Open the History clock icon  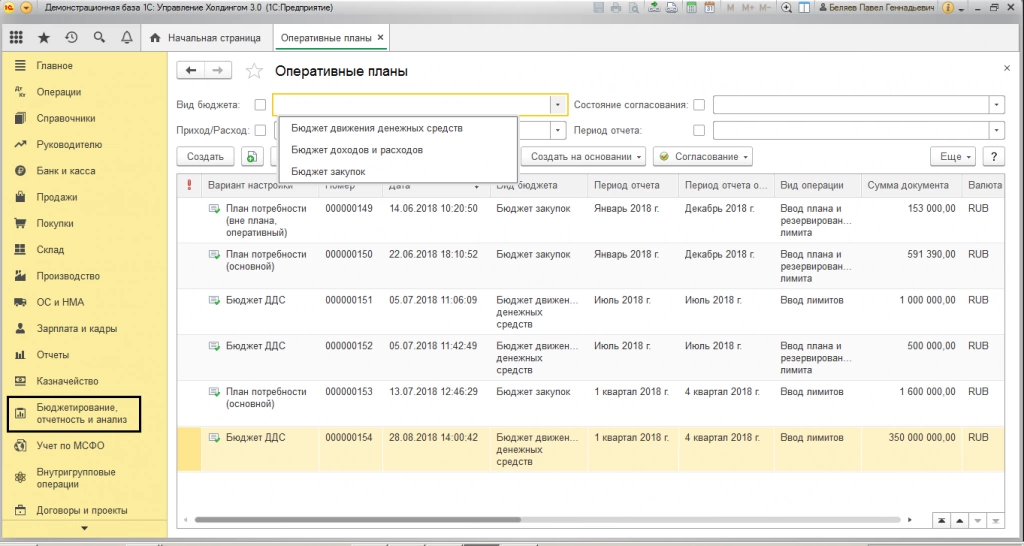(71, 38)
